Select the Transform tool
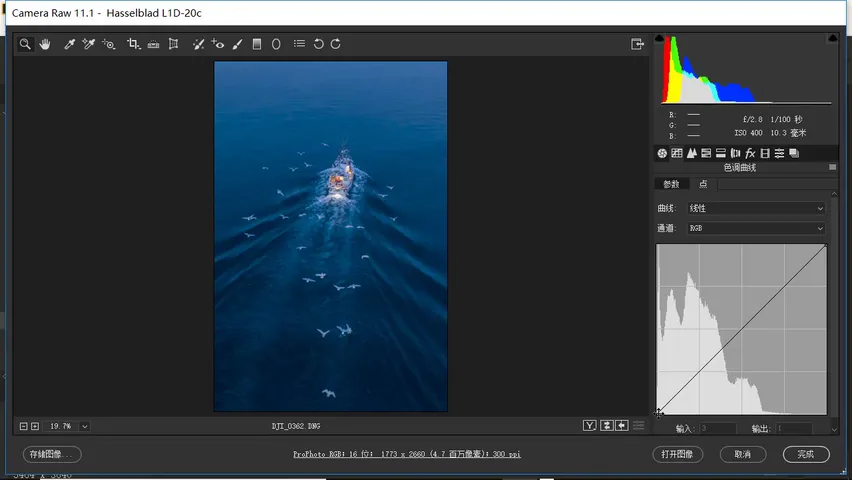The height and width of the screenshot is (480, 852). pos(173,44)
